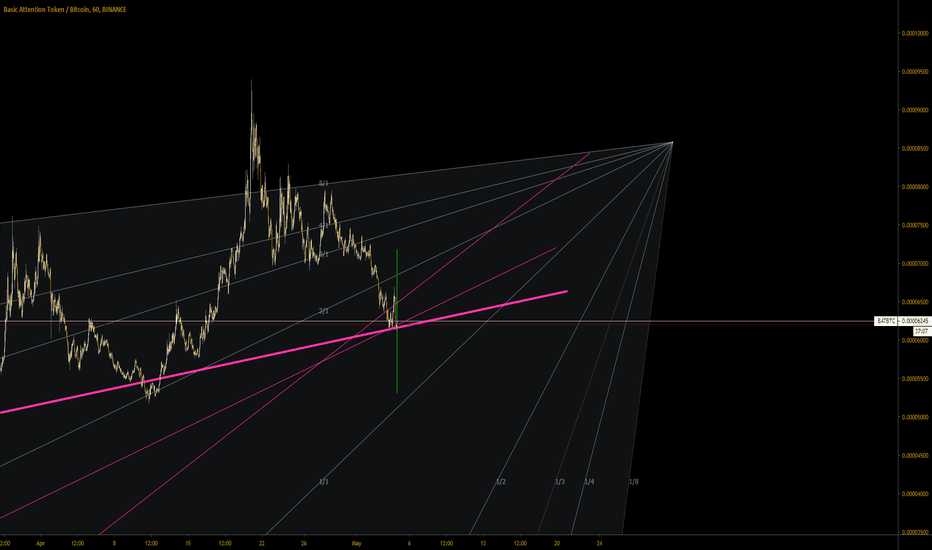This screenshot has height=550, width=932.
Task: Click the 0.00007000 price axis label
Action: click(x=915, y=263)
